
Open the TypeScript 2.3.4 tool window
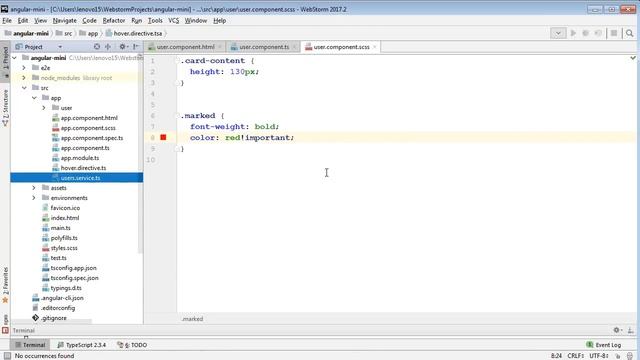82,345
